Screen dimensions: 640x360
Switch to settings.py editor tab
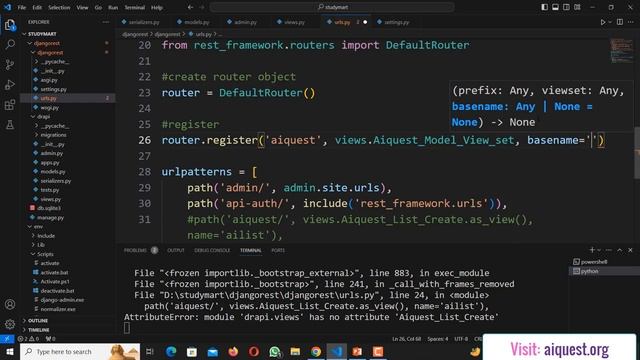pyautogui.click(x=397, y=22)
